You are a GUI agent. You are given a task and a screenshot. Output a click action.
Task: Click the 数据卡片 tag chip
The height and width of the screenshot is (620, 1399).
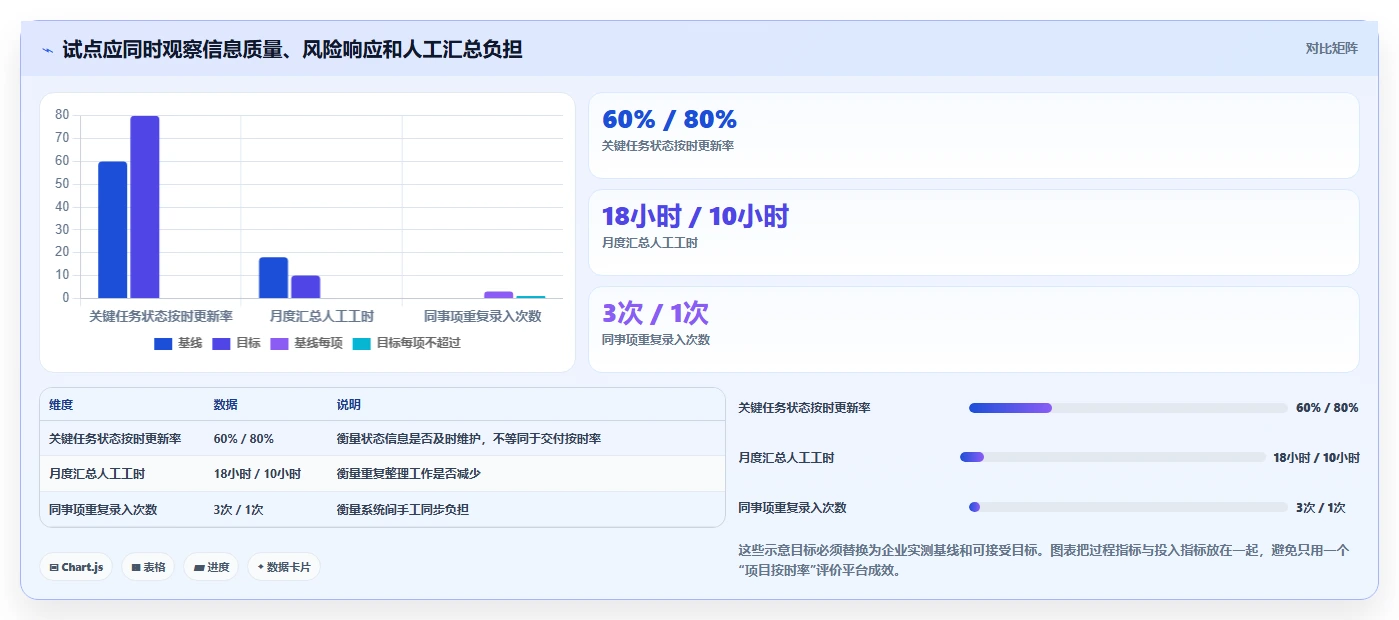pyautogui.click(x=284, y=567)
